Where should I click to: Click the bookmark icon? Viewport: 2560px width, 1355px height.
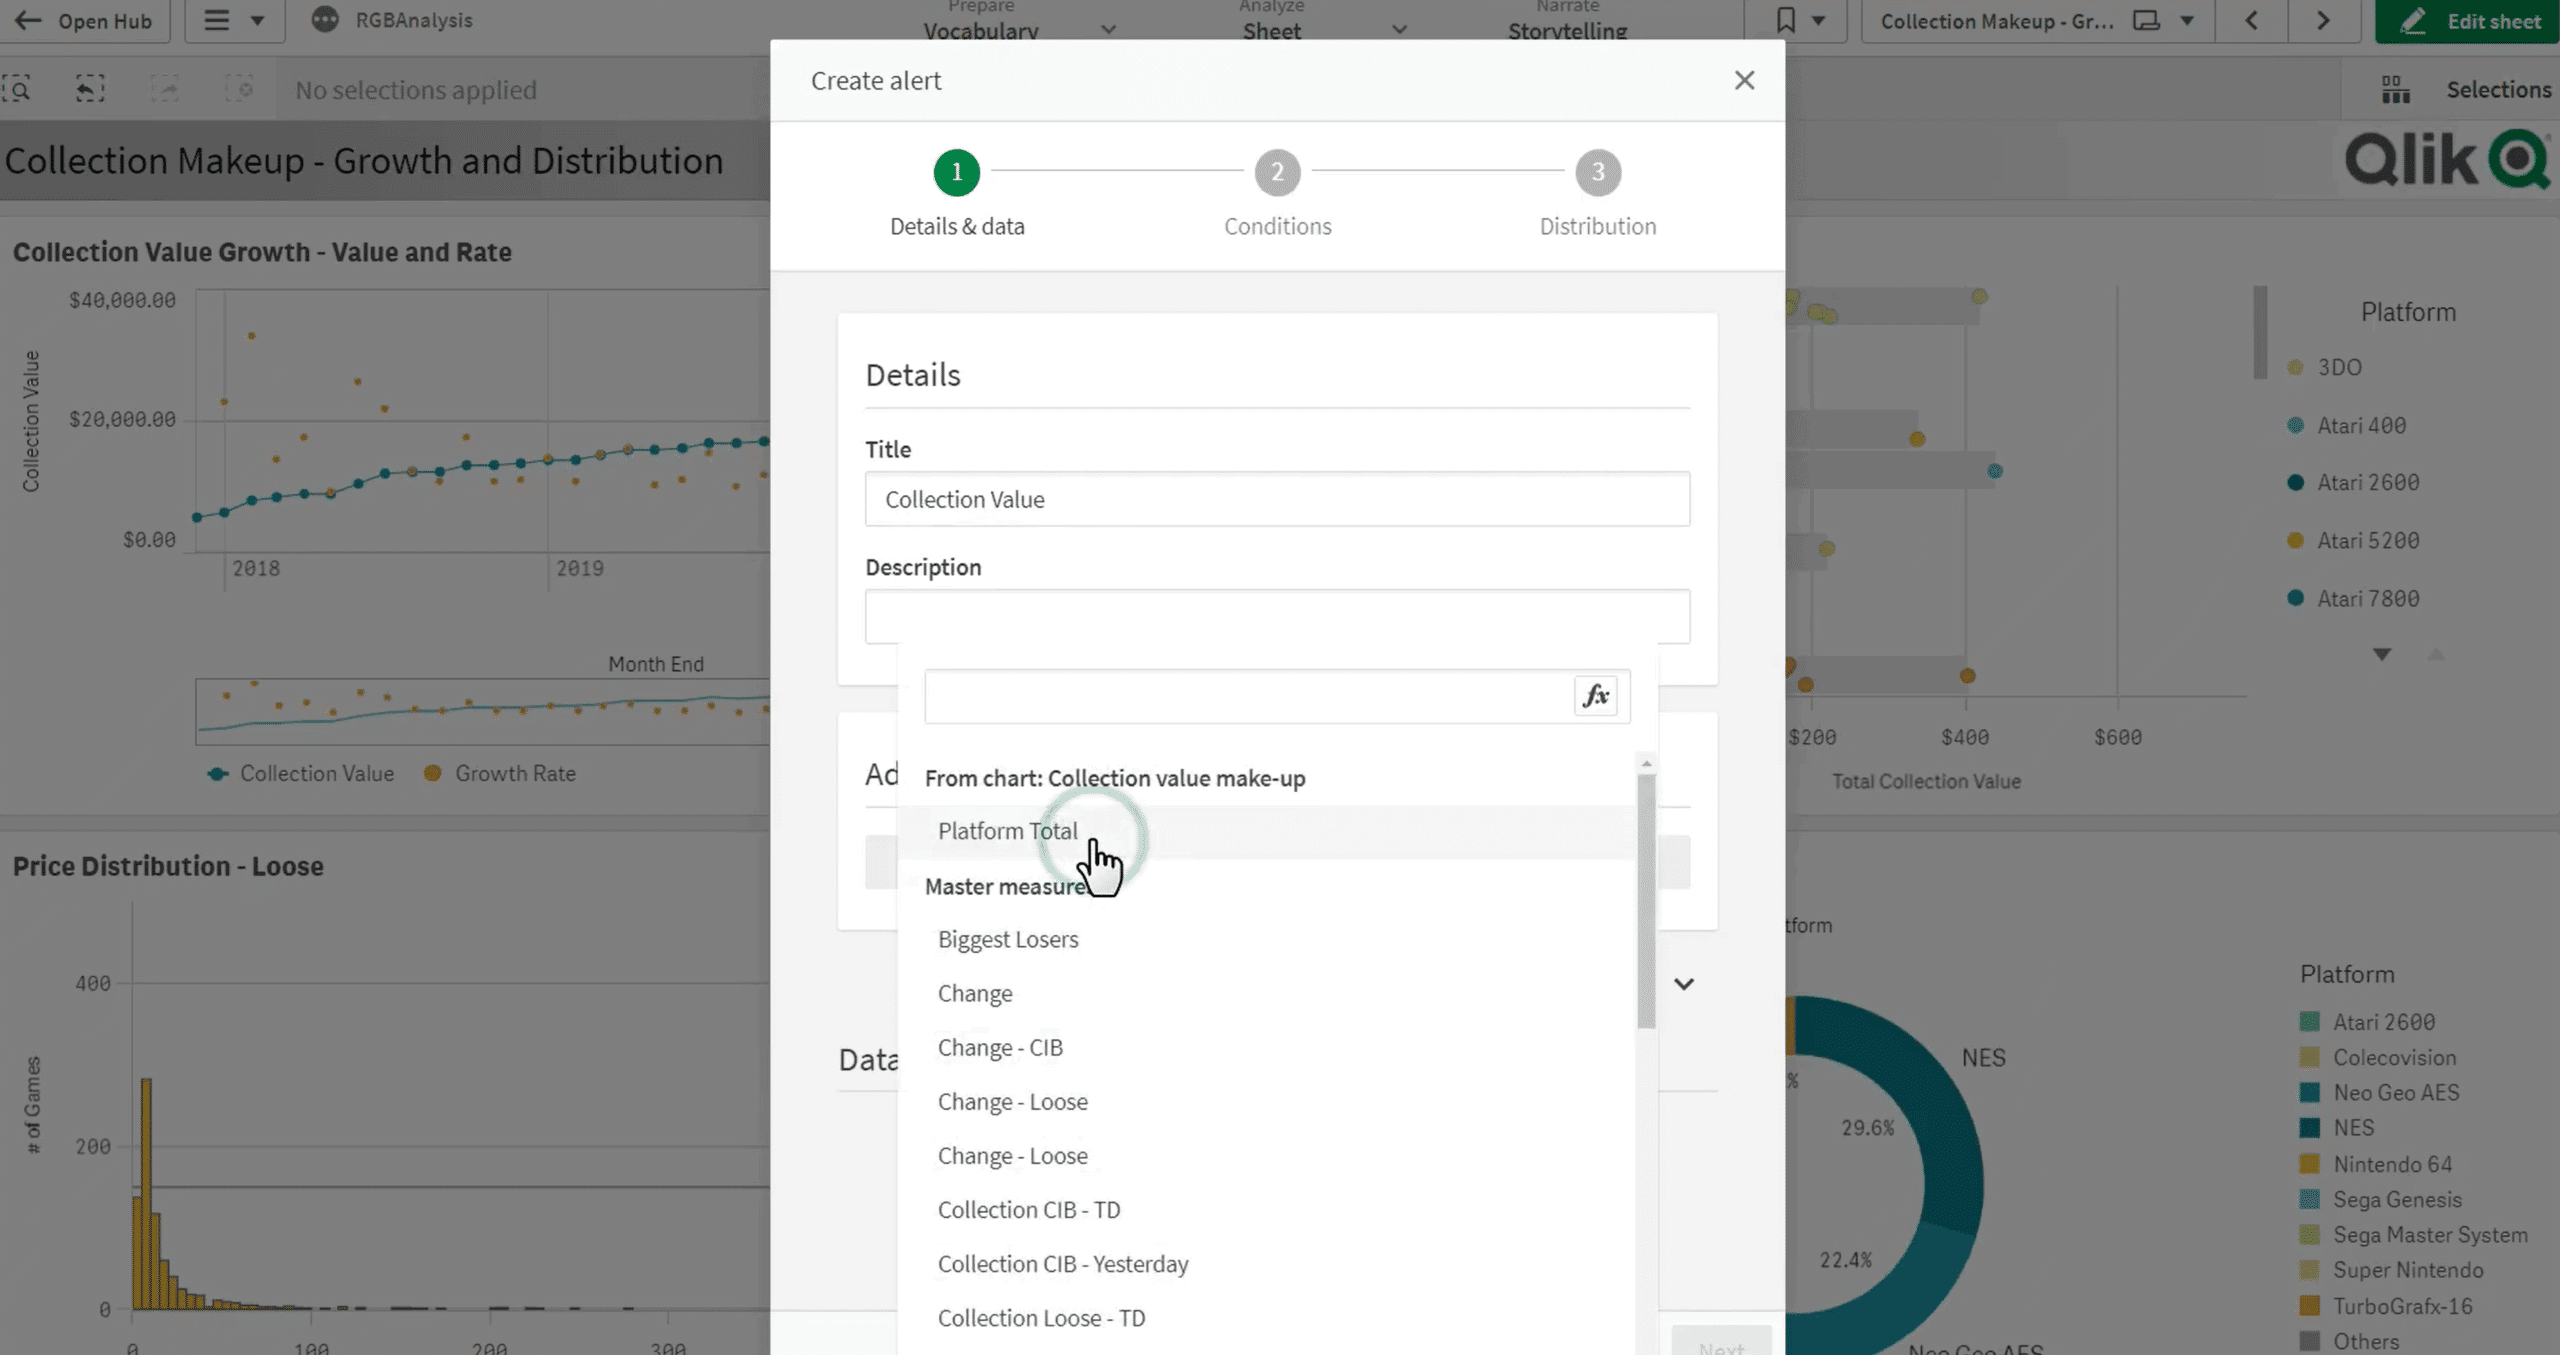pos(1786,20)
